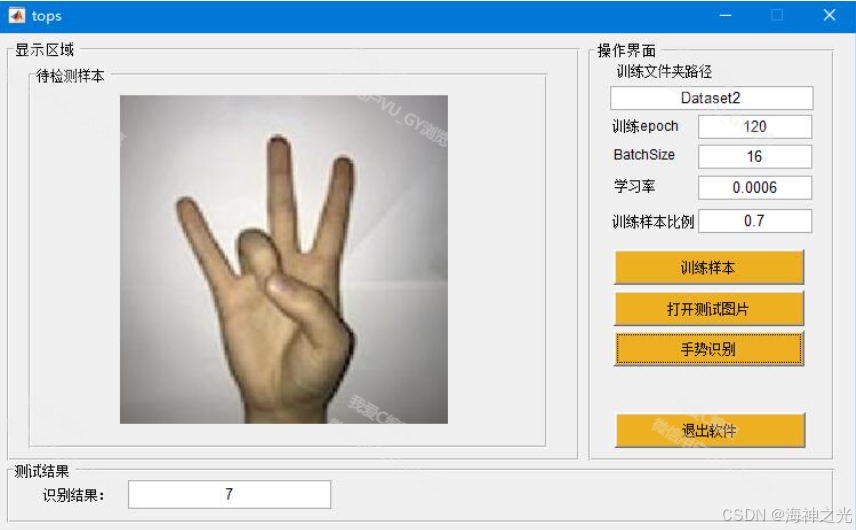
Task: Open a test image with 打开测试图片
Action: pyautogui.click(x=709, y=308)
